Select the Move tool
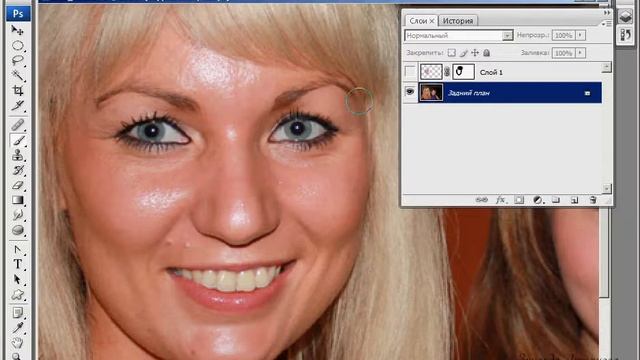 (18, 30)
